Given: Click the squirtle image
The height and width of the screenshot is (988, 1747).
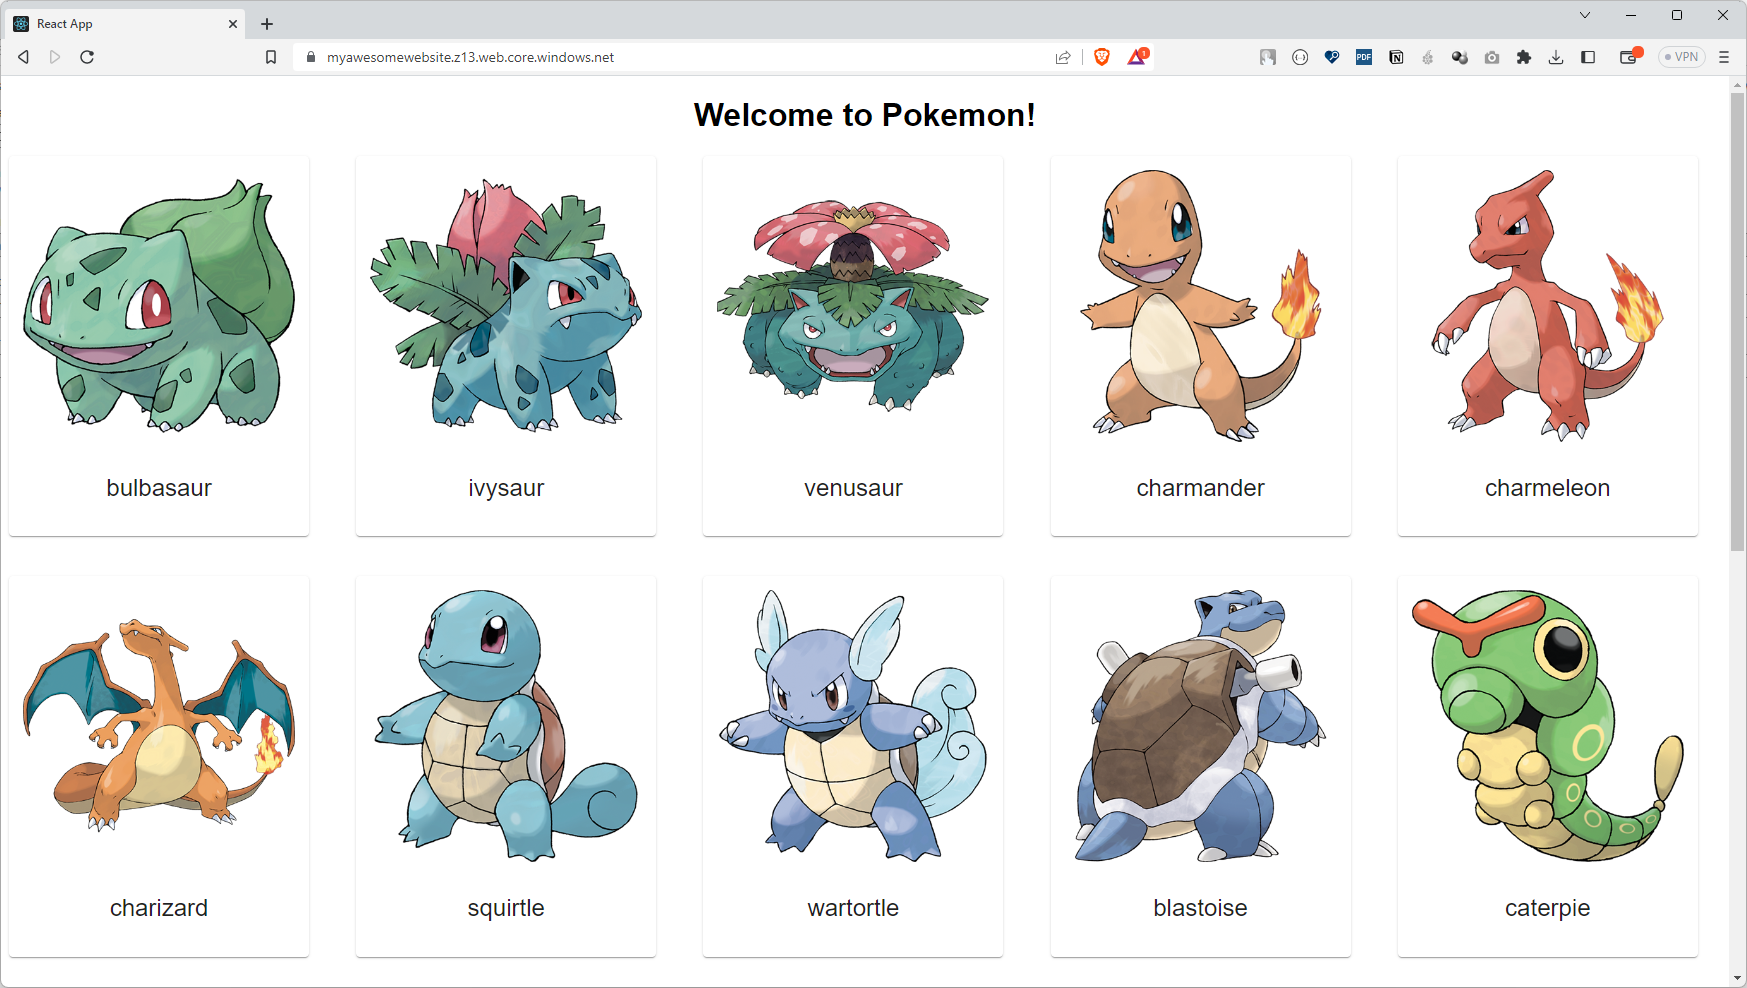Looking at the screenshot, I should (506, 725).
